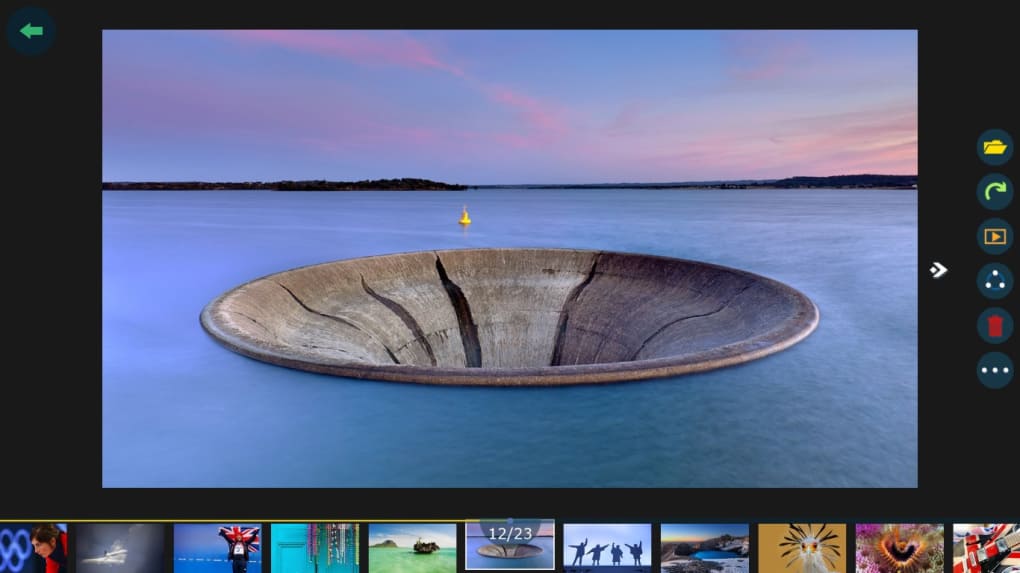Click the main spillway photo
Viewport: 1020px width, 573px height.
coord(510,258)
